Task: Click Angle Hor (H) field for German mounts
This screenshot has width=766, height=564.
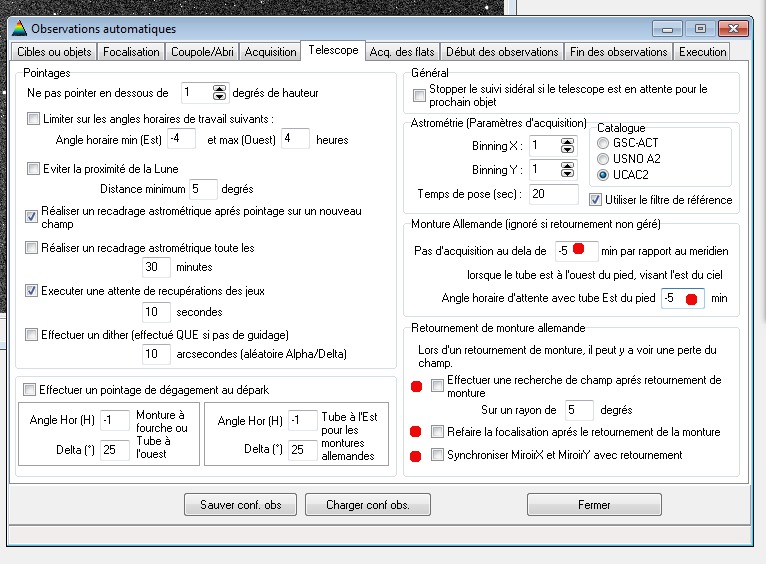Action: pos(303,420)
